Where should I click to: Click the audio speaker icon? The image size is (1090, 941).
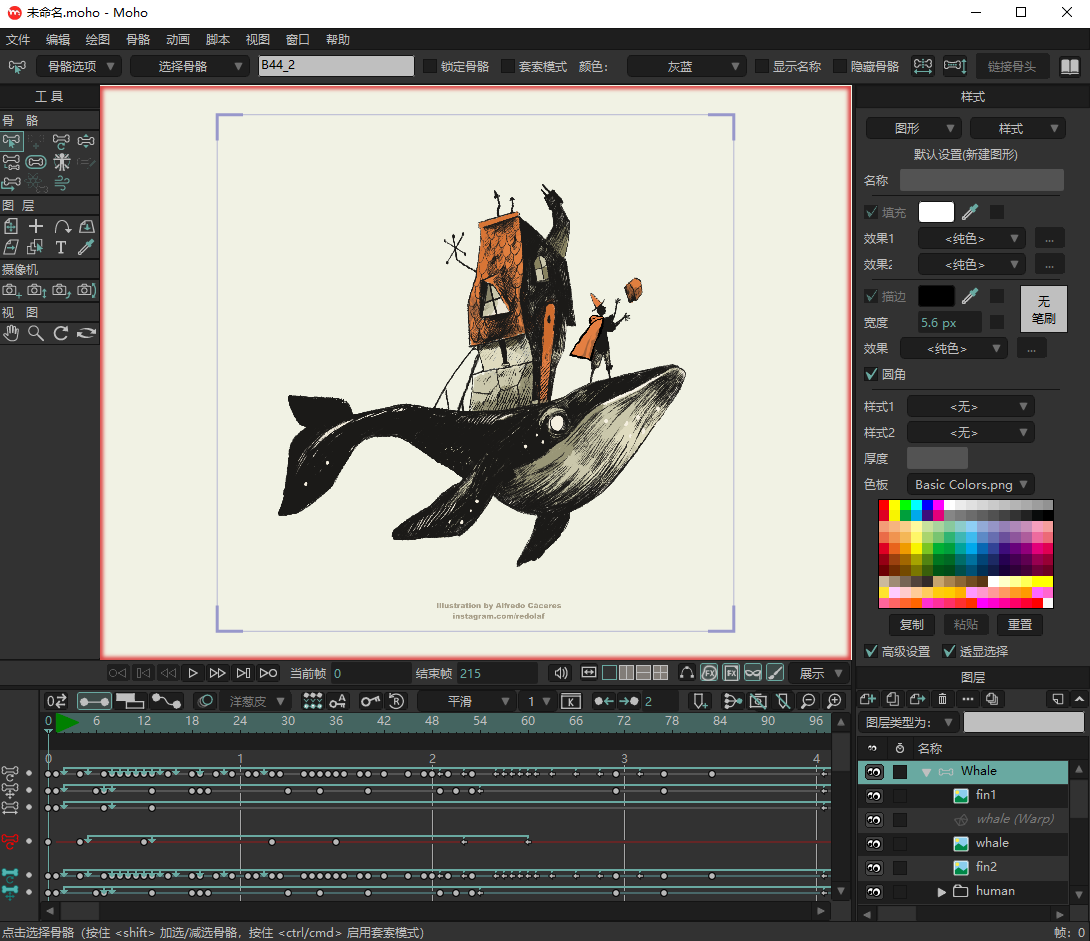click(x=561, y=673)
